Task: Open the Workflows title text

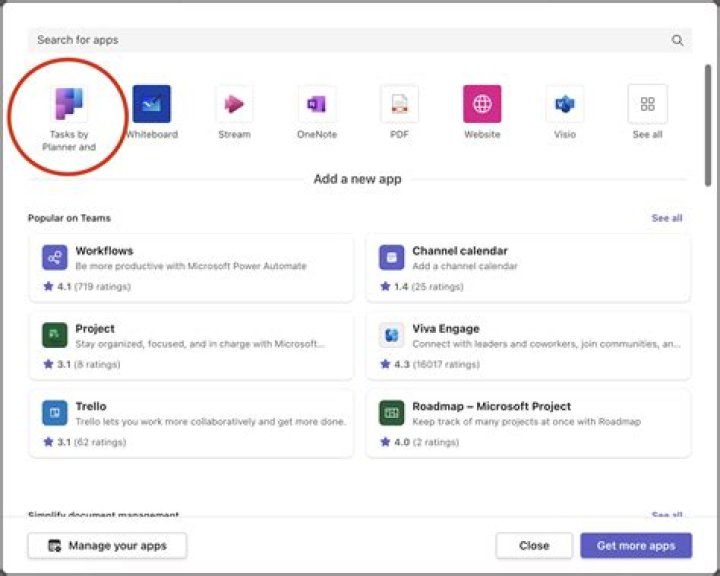Action: [x=104, y=251]
